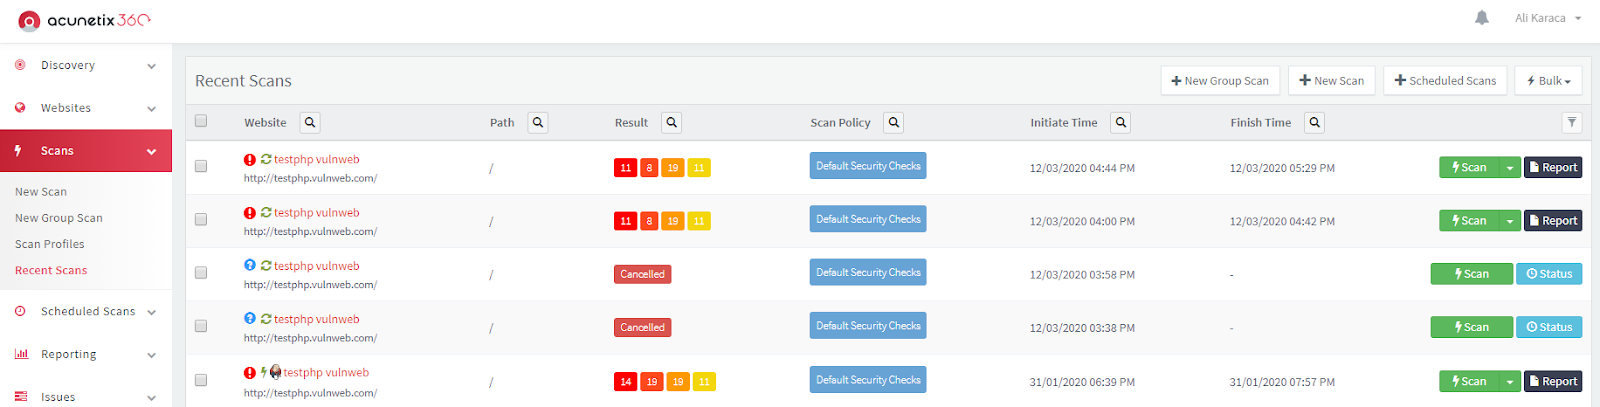Search by Result column magnifier icon

[672, 122]
